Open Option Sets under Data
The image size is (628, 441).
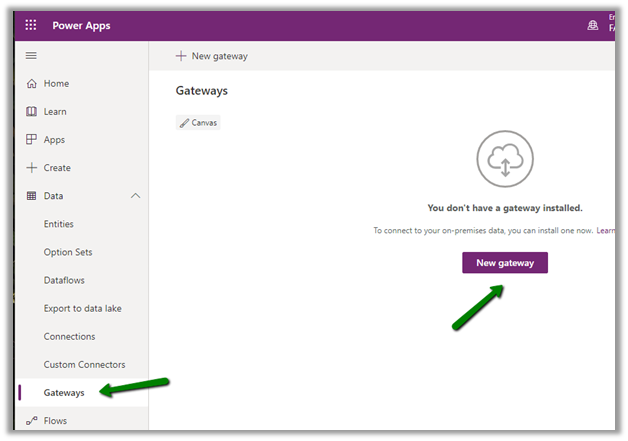[68, 252]
